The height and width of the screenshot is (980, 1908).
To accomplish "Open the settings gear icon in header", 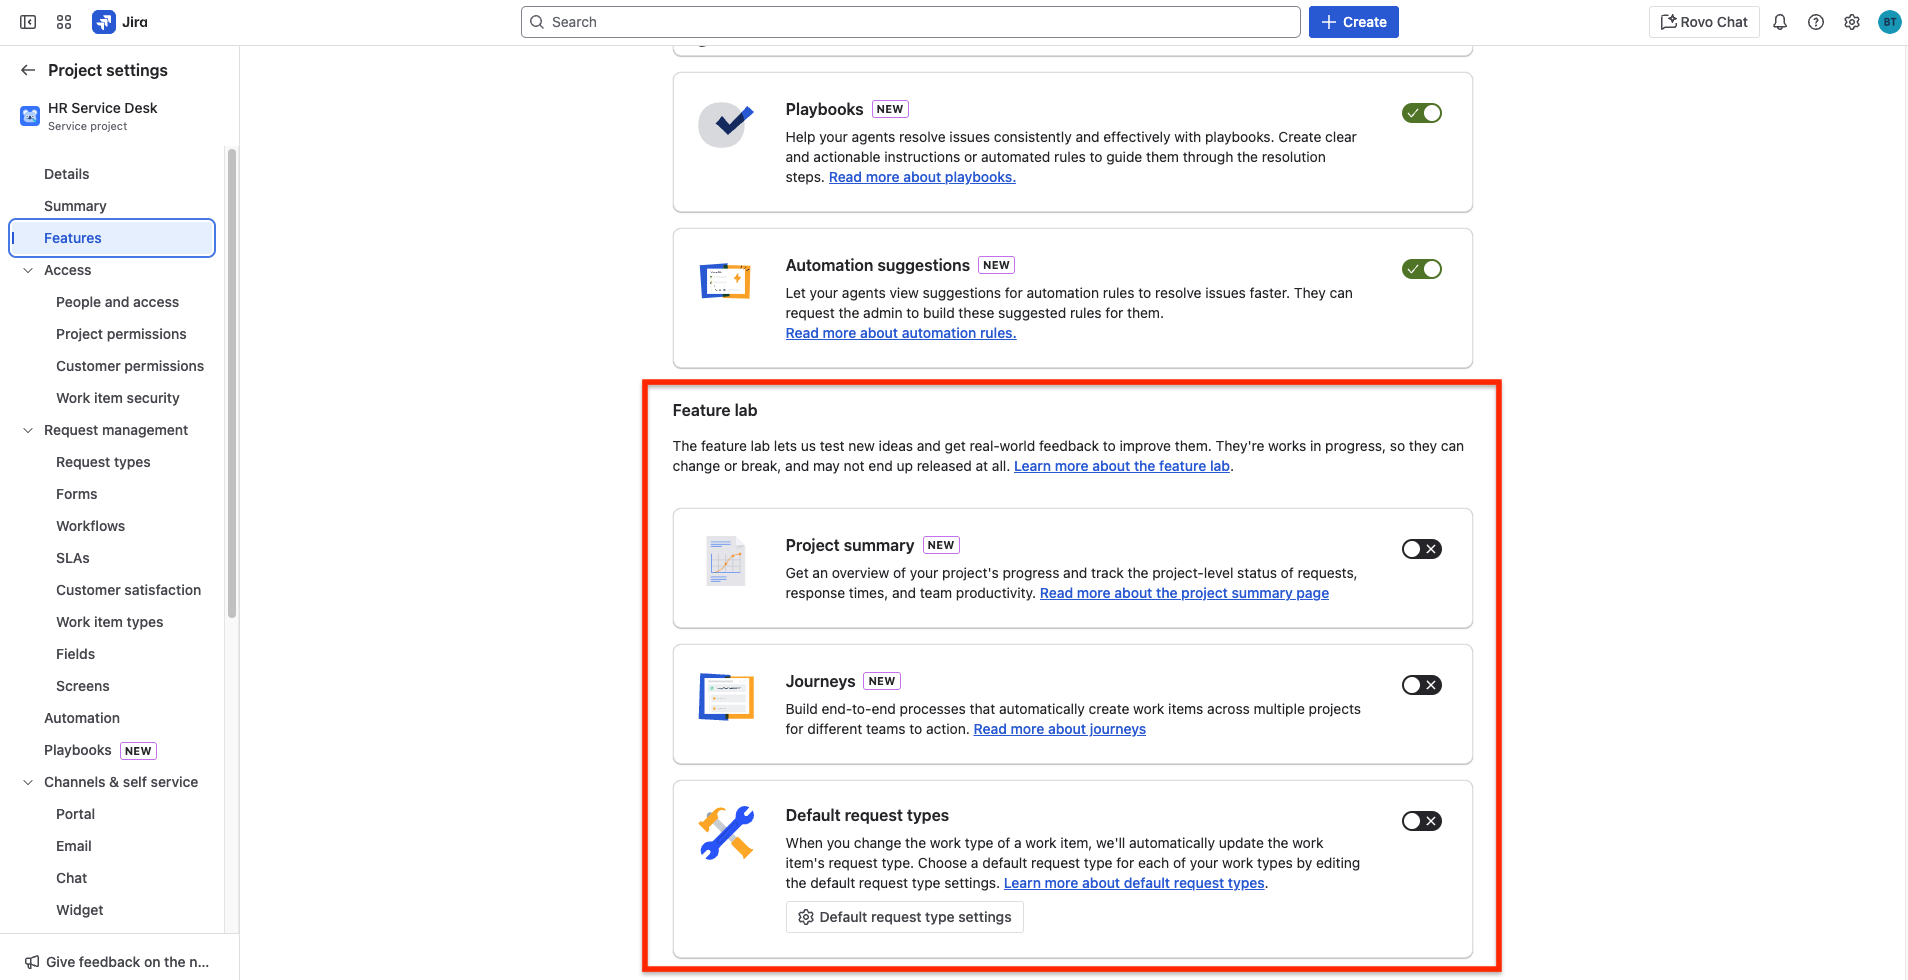I will click(1852, 22).
